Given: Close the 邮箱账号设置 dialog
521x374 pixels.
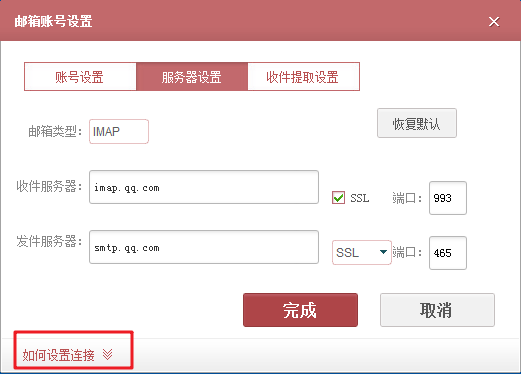Looking at the screenshot, I should 494,22.
